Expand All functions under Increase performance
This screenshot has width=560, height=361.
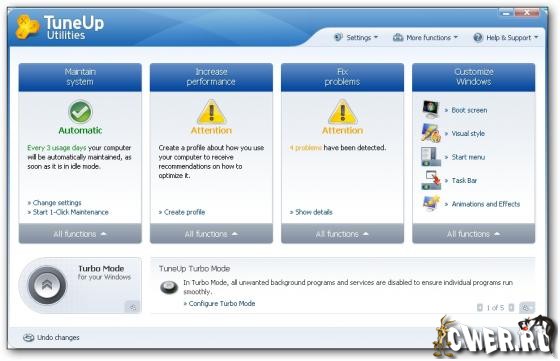pos(211,234)
